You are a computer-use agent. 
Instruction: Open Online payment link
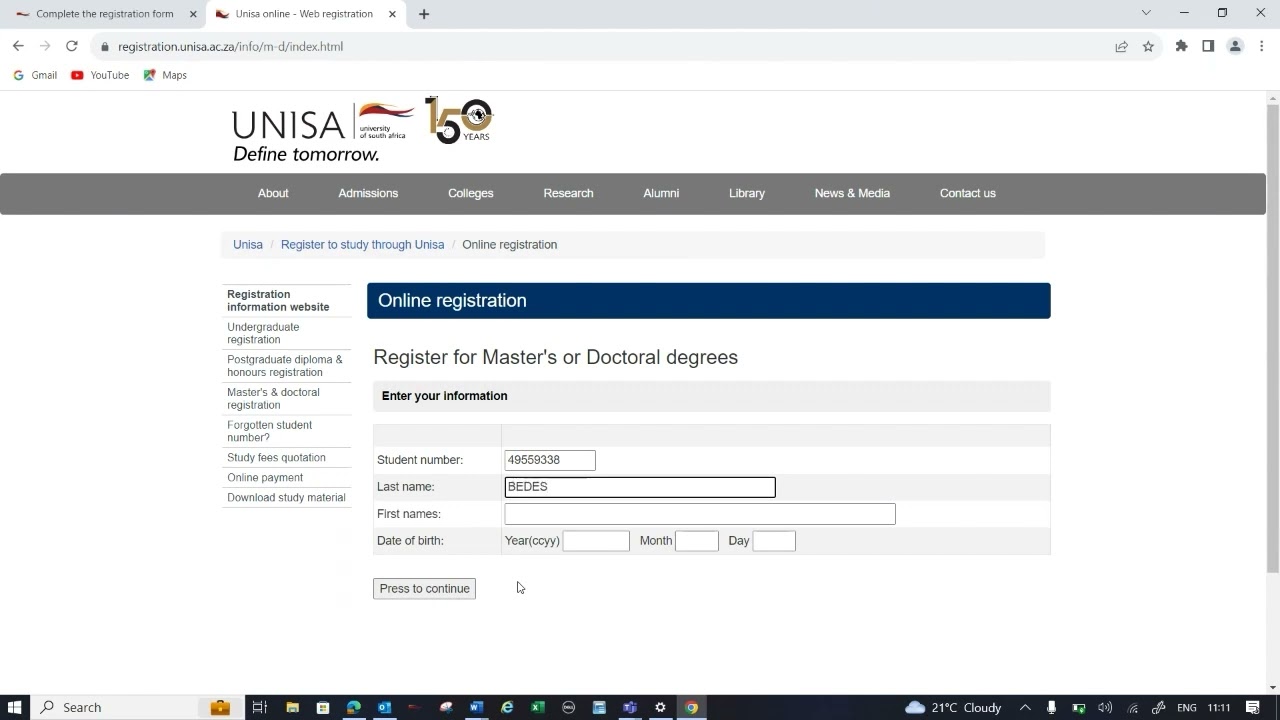(x=265, y=477)
